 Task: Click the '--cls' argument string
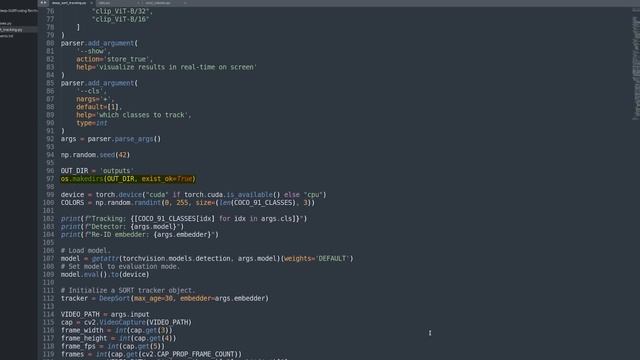[91, 91]
